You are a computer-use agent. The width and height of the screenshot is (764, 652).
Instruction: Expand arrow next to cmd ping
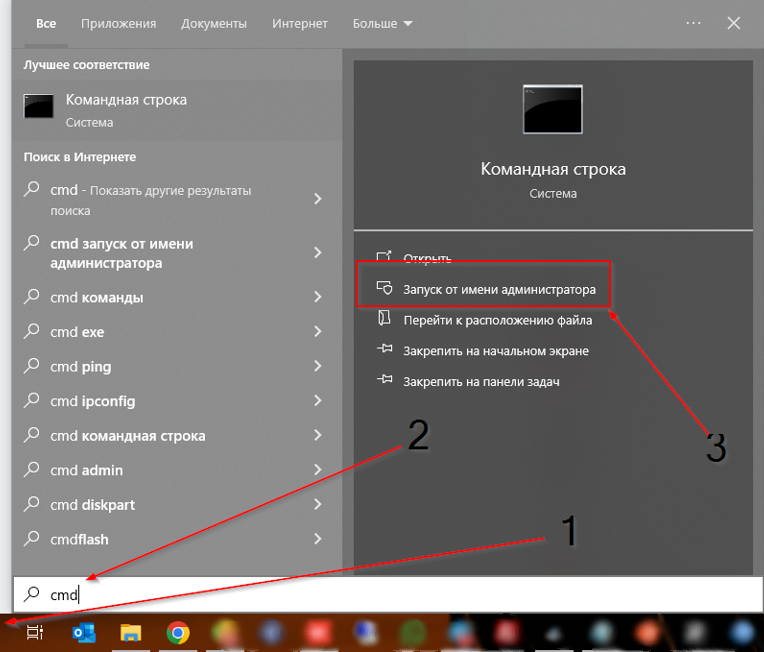tap(318, 366)
